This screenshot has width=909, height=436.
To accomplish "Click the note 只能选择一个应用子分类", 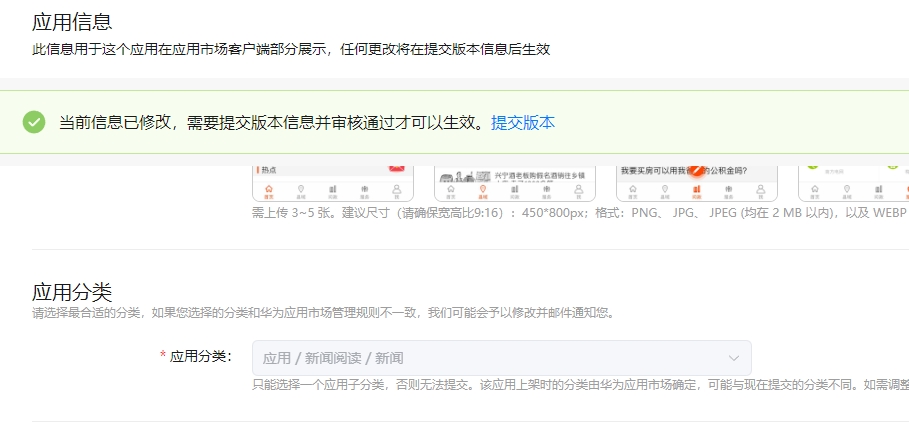I will coord(580,384).
